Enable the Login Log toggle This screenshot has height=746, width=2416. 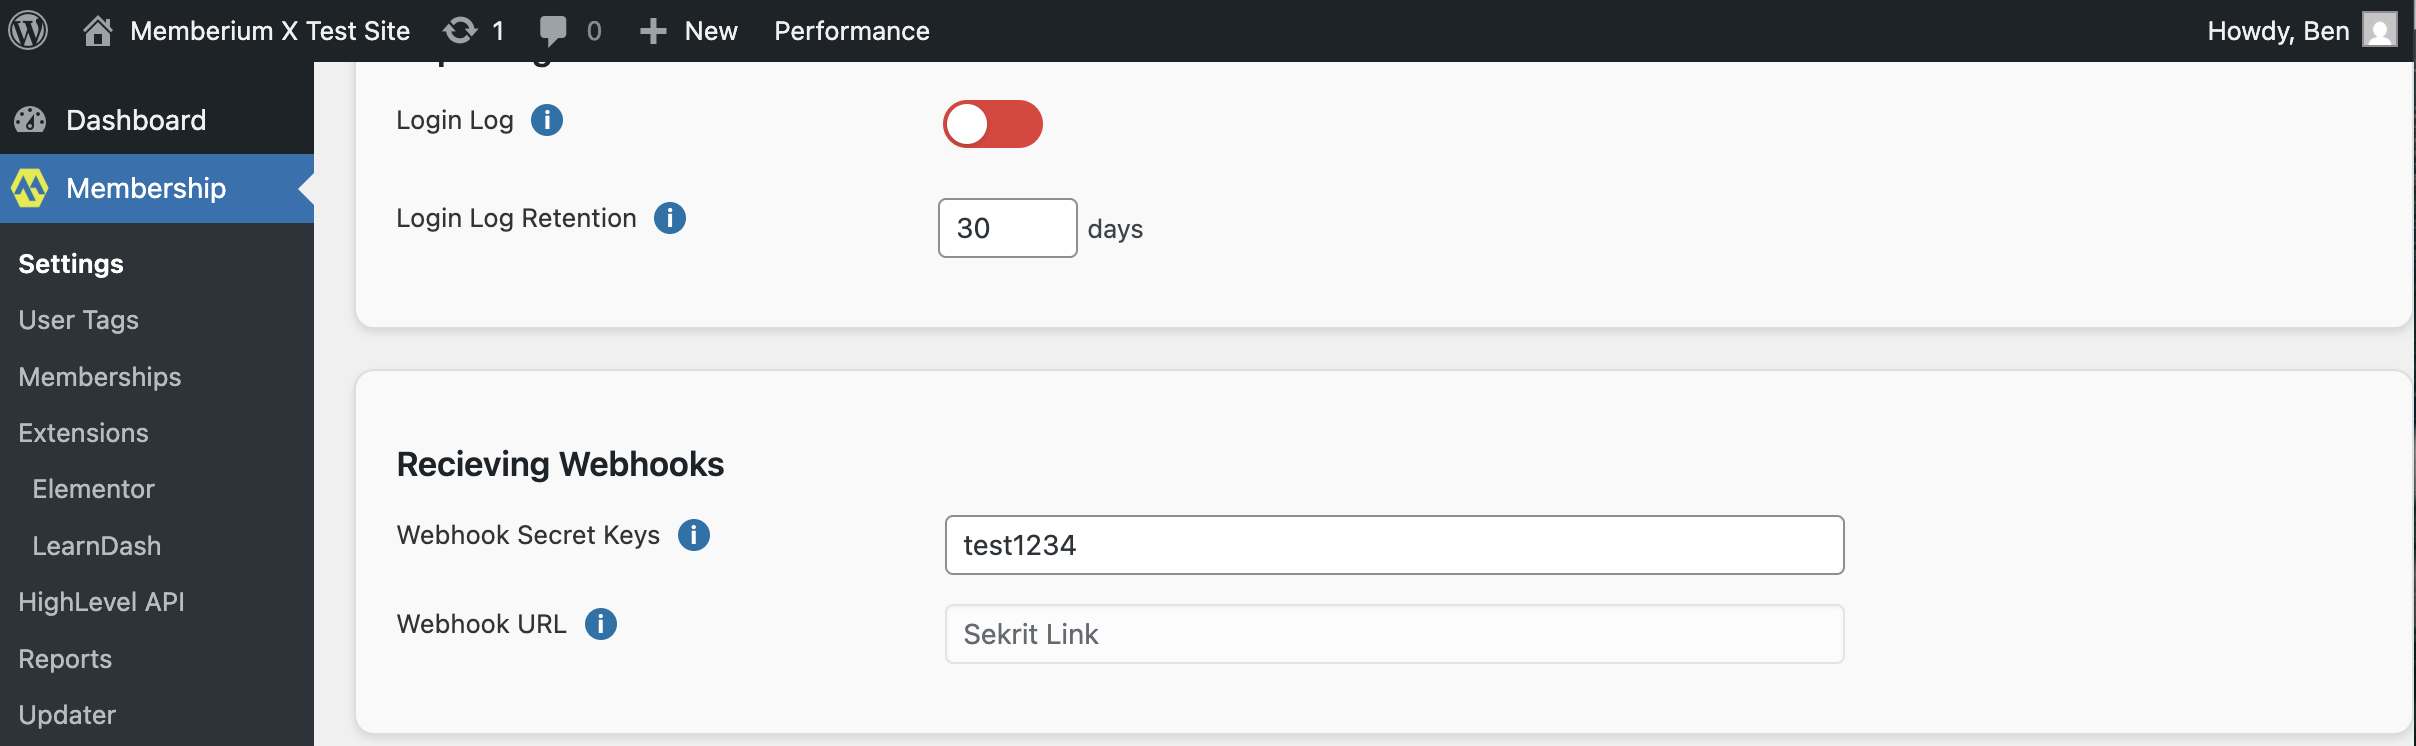click(x=993, y=124)
